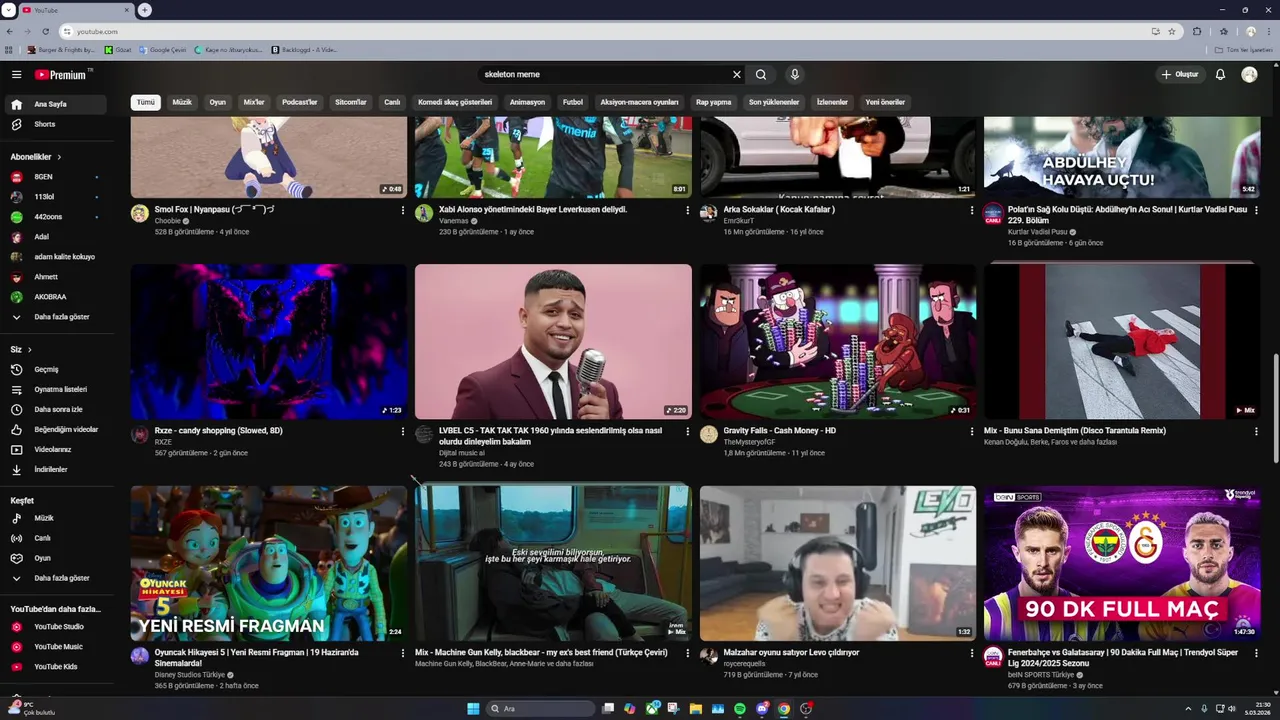Open Müzik under Keşfet
The width and height of the screenshot is (1280, 720).
click(57, 518)
